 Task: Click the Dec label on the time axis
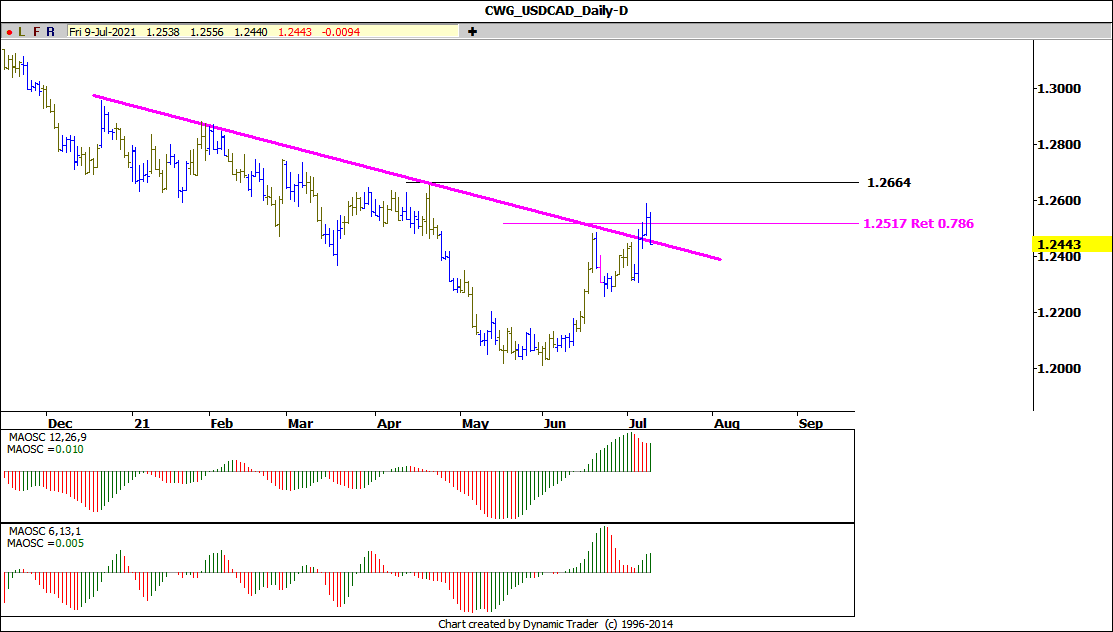coord(60,423)
